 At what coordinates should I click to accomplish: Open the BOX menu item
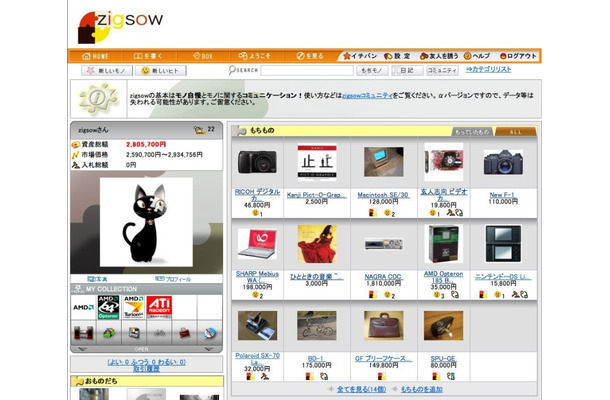click(x=203, y=56)
